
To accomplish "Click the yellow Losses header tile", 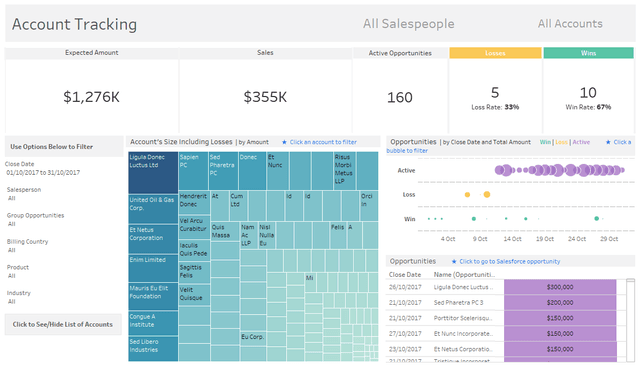I will [x=495, y=53].
